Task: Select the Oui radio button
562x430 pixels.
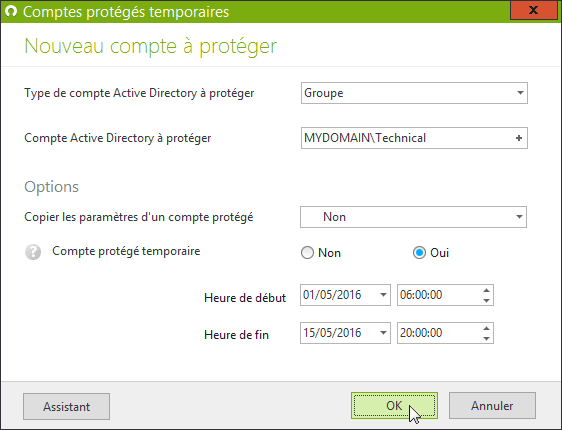Action: (x=419, y=253)
